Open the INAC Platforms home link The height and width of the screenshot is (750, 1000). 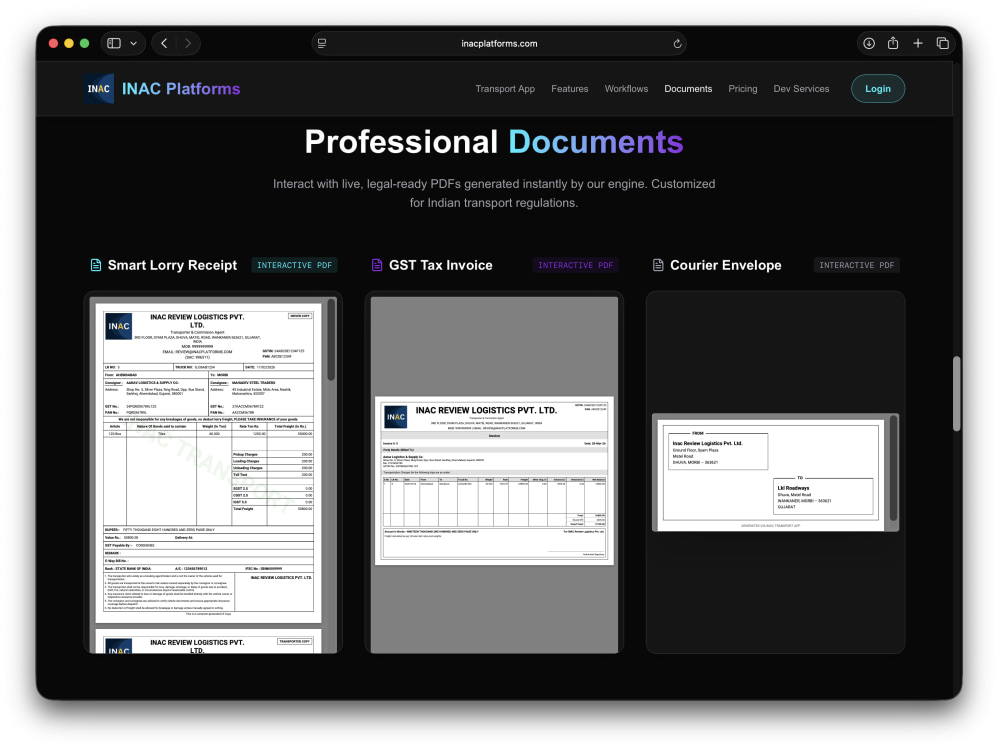pos(181,89)
